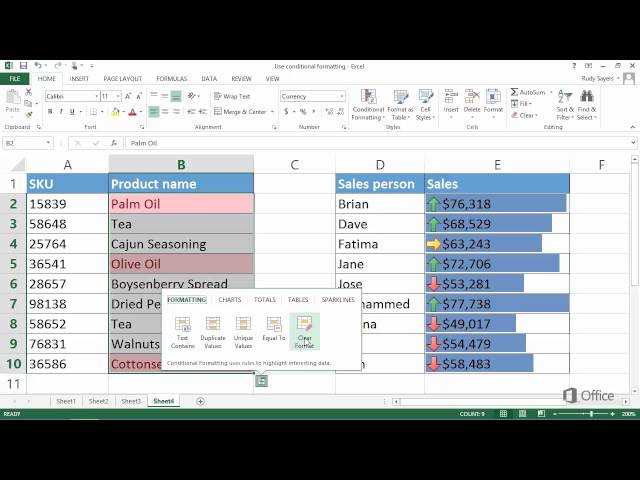Viewport: 640px width, 480px height.
Task: Click AutoSum sigma button
Action: tap(528, 92)
